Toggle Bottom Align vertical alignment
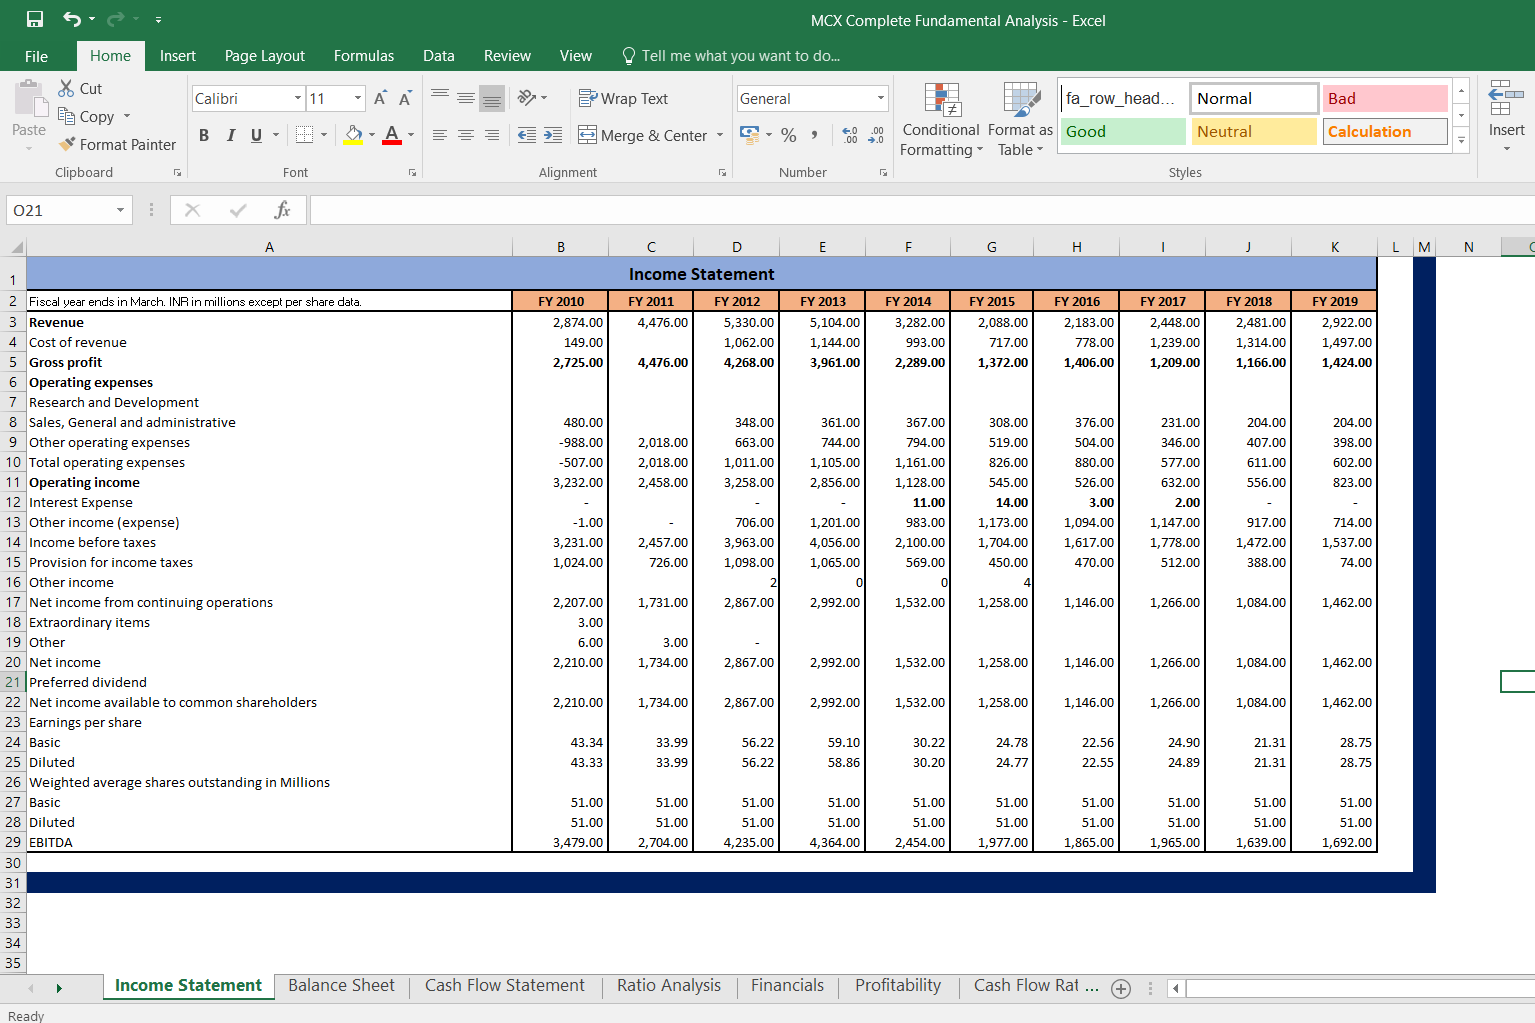1535x1023 pixels. click(x=492, y=98)
